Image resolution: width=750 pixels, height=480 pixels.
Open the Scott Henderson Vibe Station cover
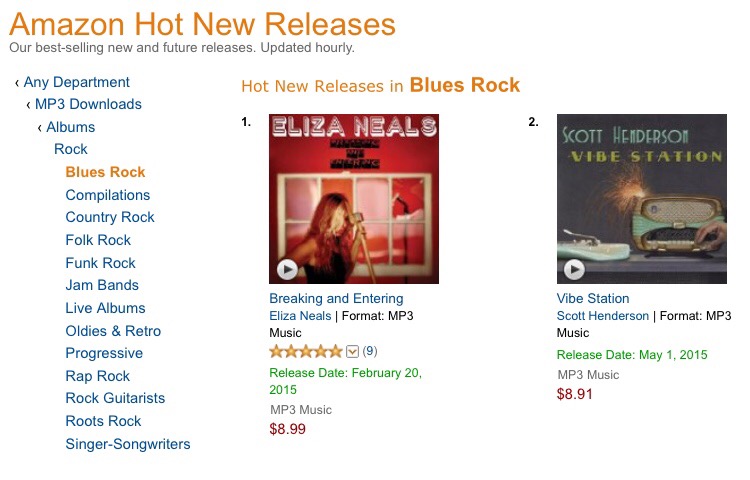642,199
